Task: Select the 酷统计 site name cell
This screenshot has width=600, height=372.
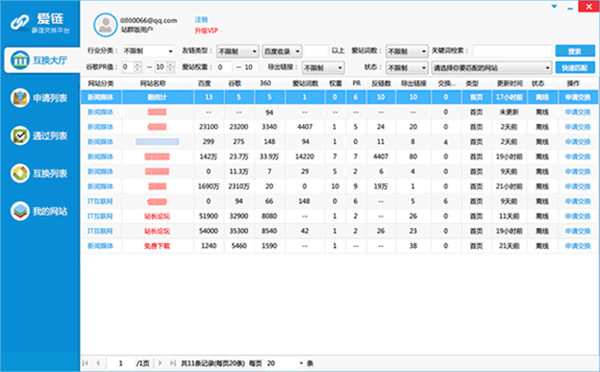Action: 157,97
